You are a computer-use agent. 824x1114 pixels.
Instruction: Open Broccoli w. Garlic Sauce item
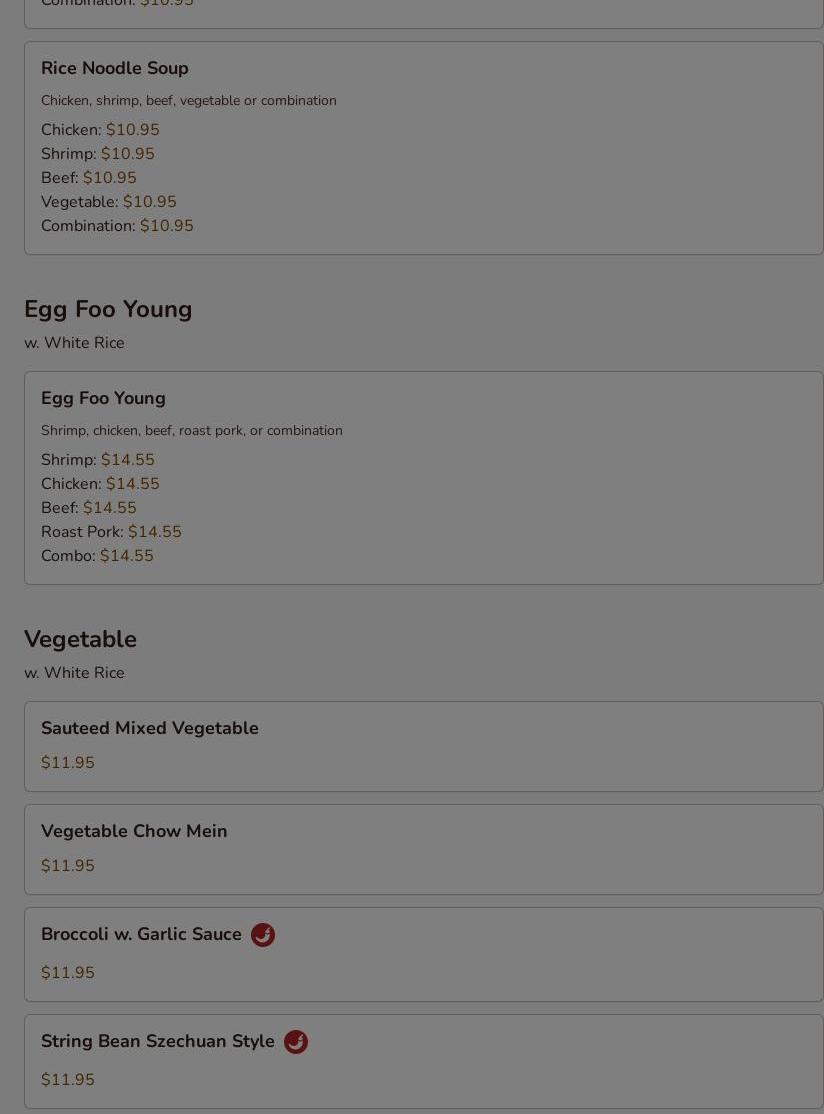pyautogui.click(x=424, y=955)
